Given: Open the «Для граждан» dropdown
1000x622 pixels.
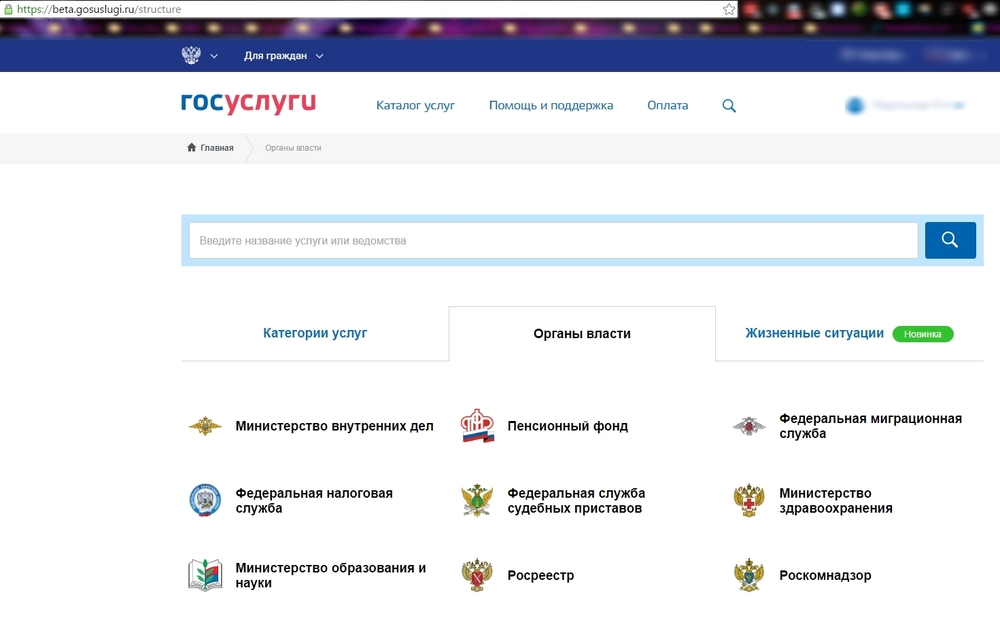Looking at the screenshot, I should (x=283, y=56).
